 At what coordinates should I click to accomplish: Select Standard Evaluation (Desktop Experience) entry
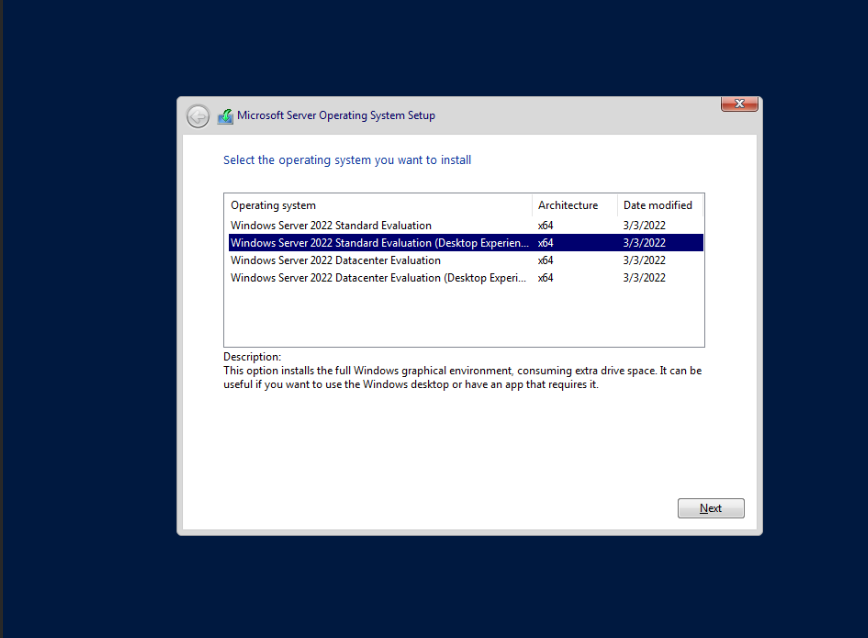pos(379,243)
